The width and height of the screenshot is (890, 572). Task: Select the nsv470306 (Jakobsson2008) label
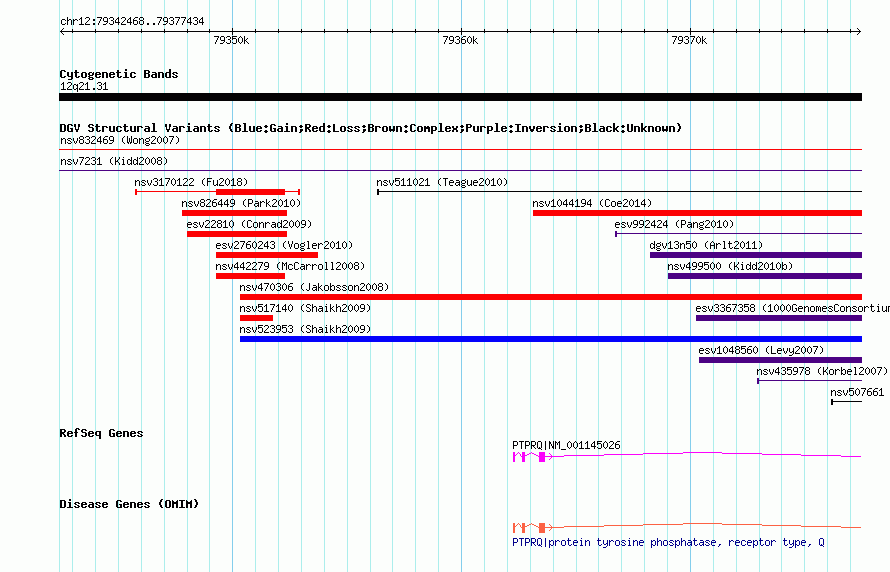click(314, 287)
